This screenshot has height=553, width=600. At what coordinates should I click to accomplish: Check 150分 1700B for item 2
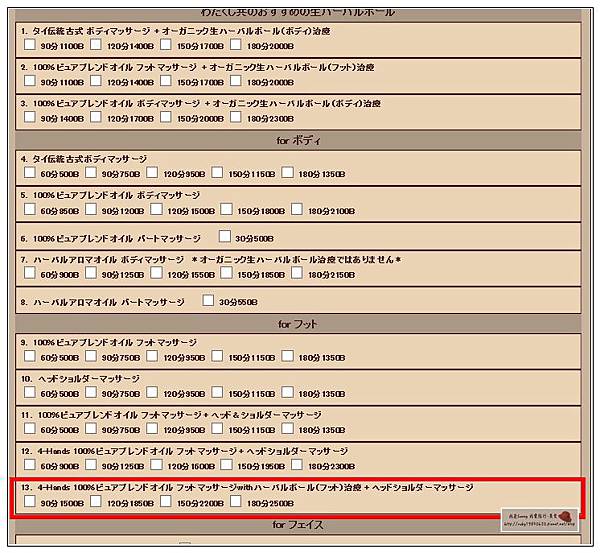tap(166, 81)
